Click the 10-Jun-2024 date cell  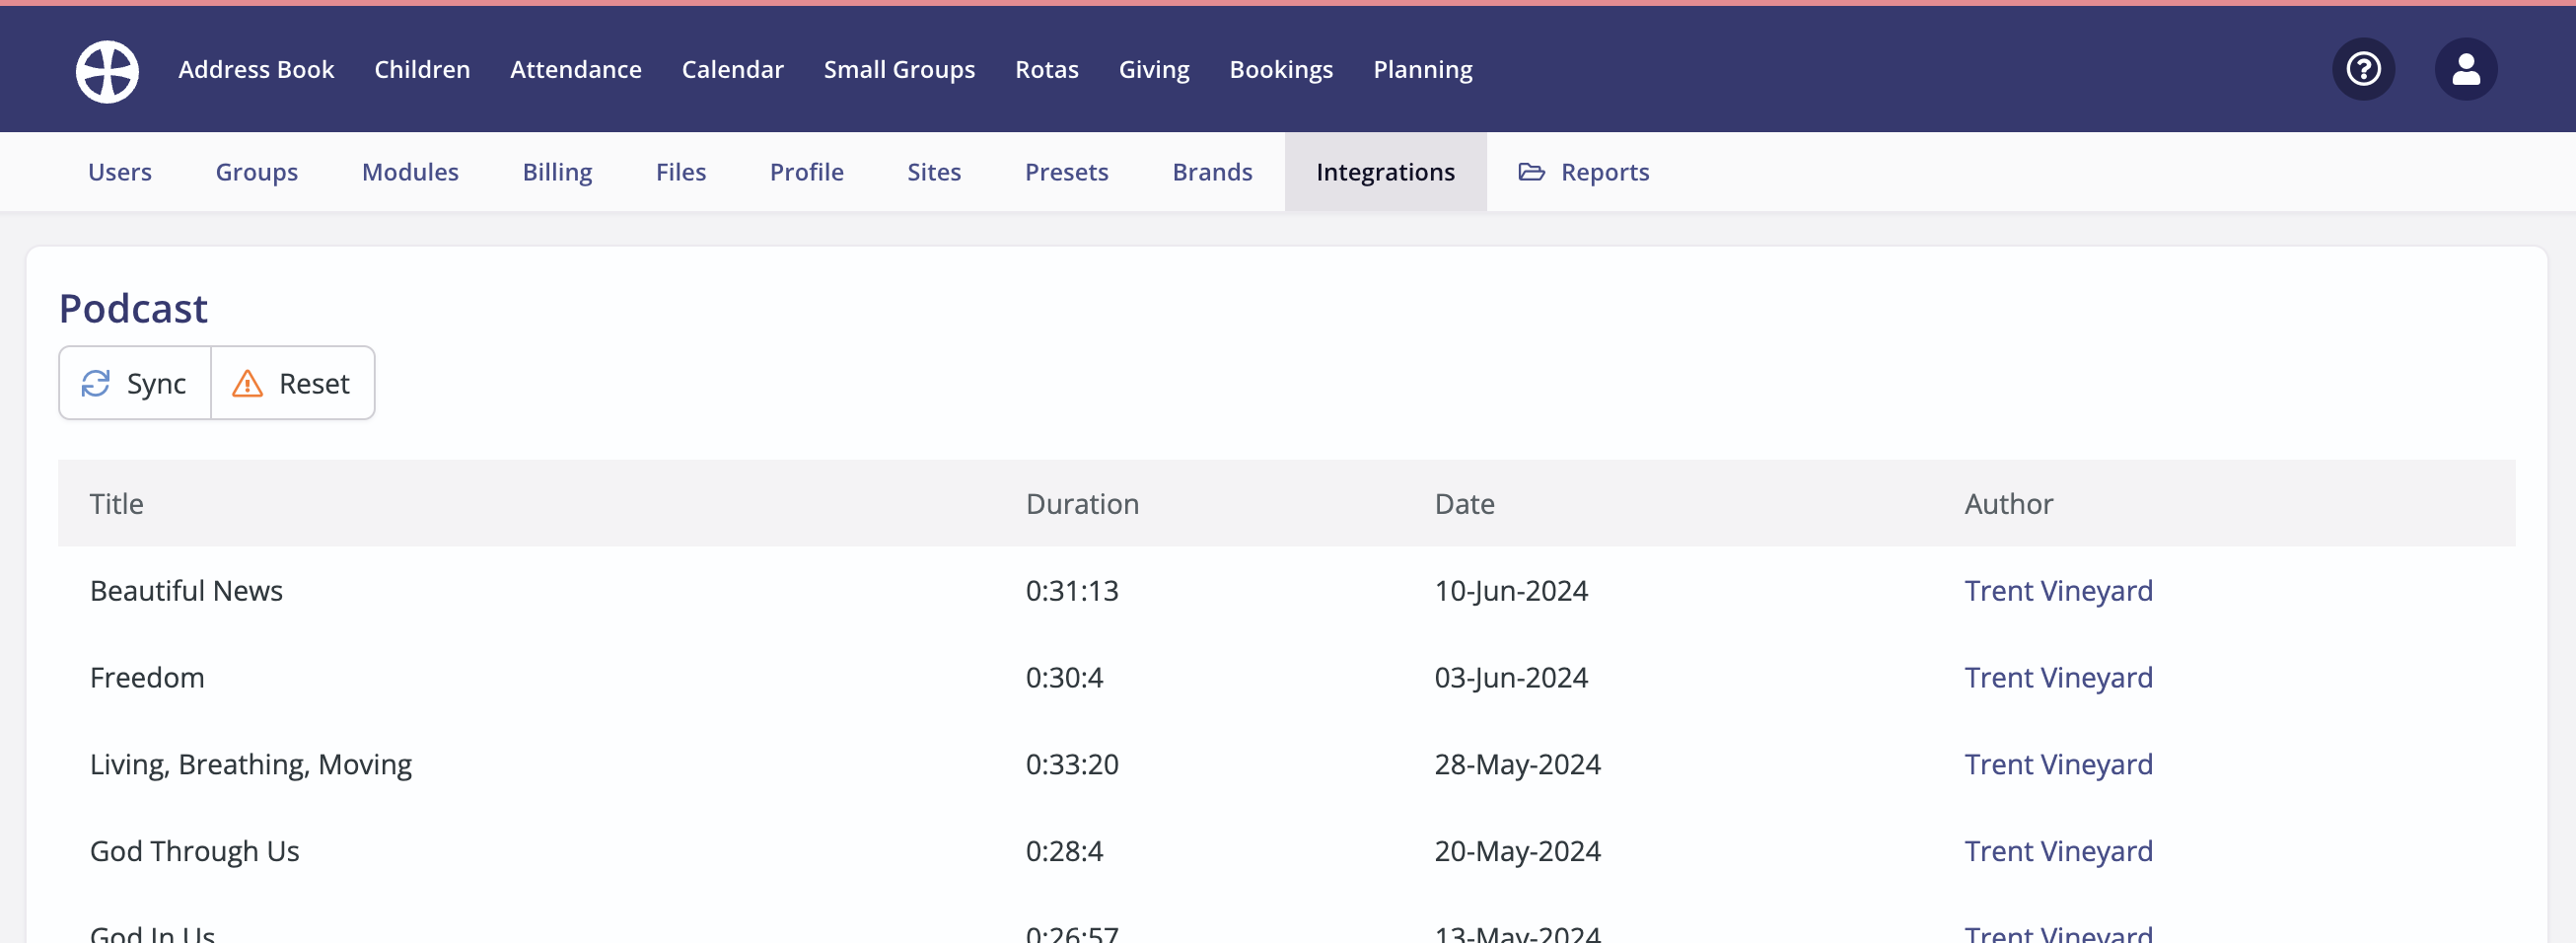[x=1511, y=590]
